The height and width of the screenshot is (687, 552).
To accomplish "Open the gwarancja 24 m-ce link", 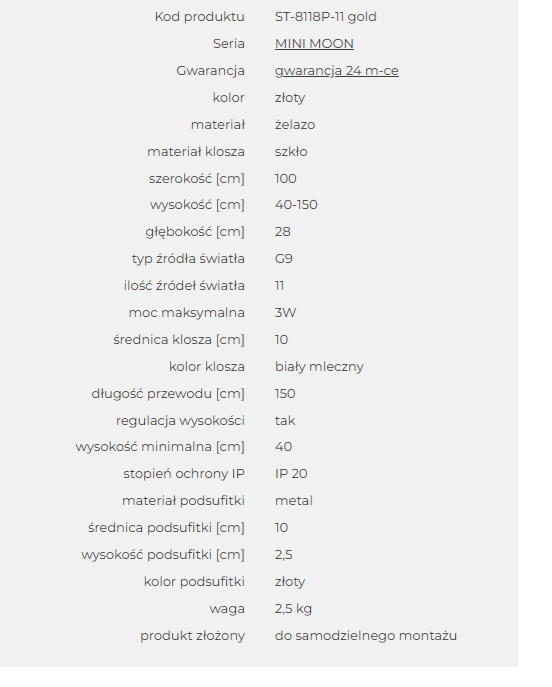I will point(336,71).
